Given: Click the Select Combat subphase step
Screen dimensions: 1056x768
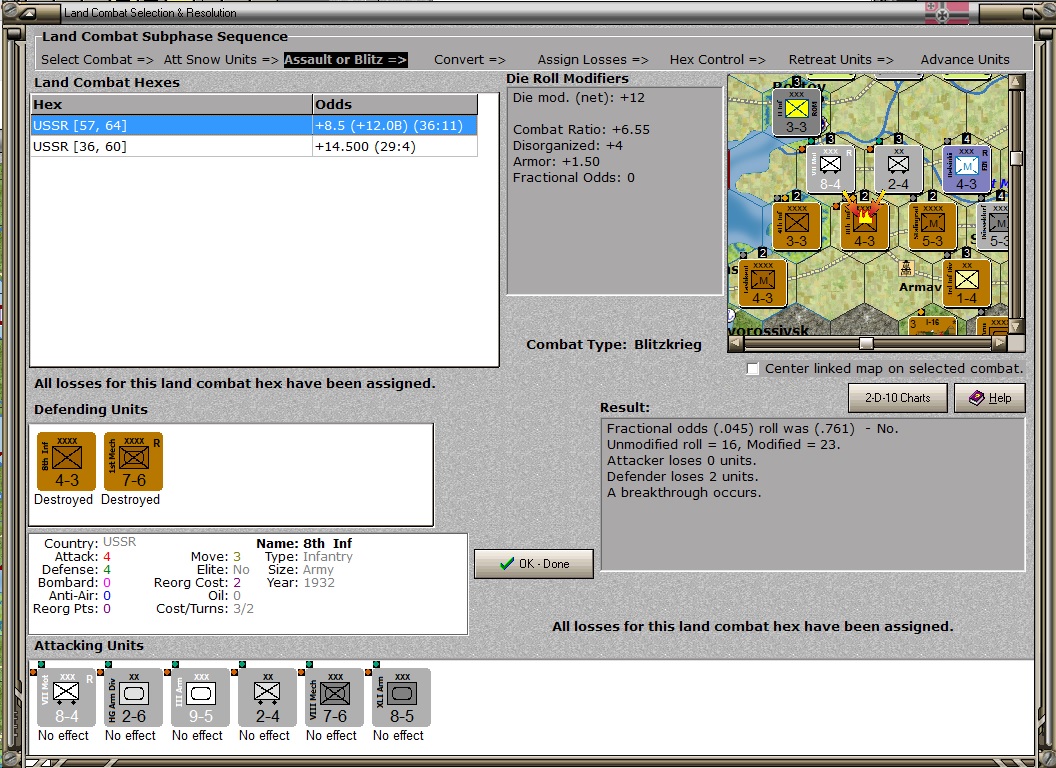Looking at the screenshot, I should [x=98, y=59].
